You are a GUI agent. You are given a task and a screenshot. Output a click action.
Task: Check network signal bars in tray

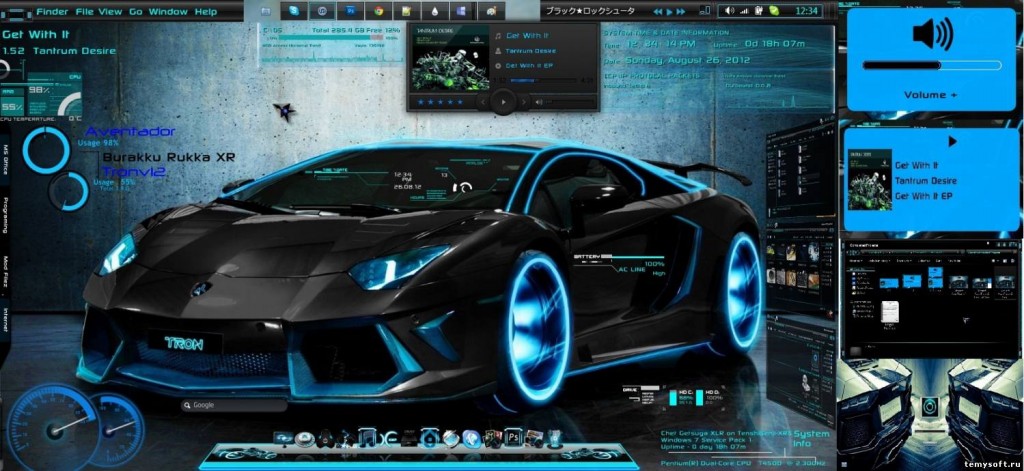click(x=744, y=11)
